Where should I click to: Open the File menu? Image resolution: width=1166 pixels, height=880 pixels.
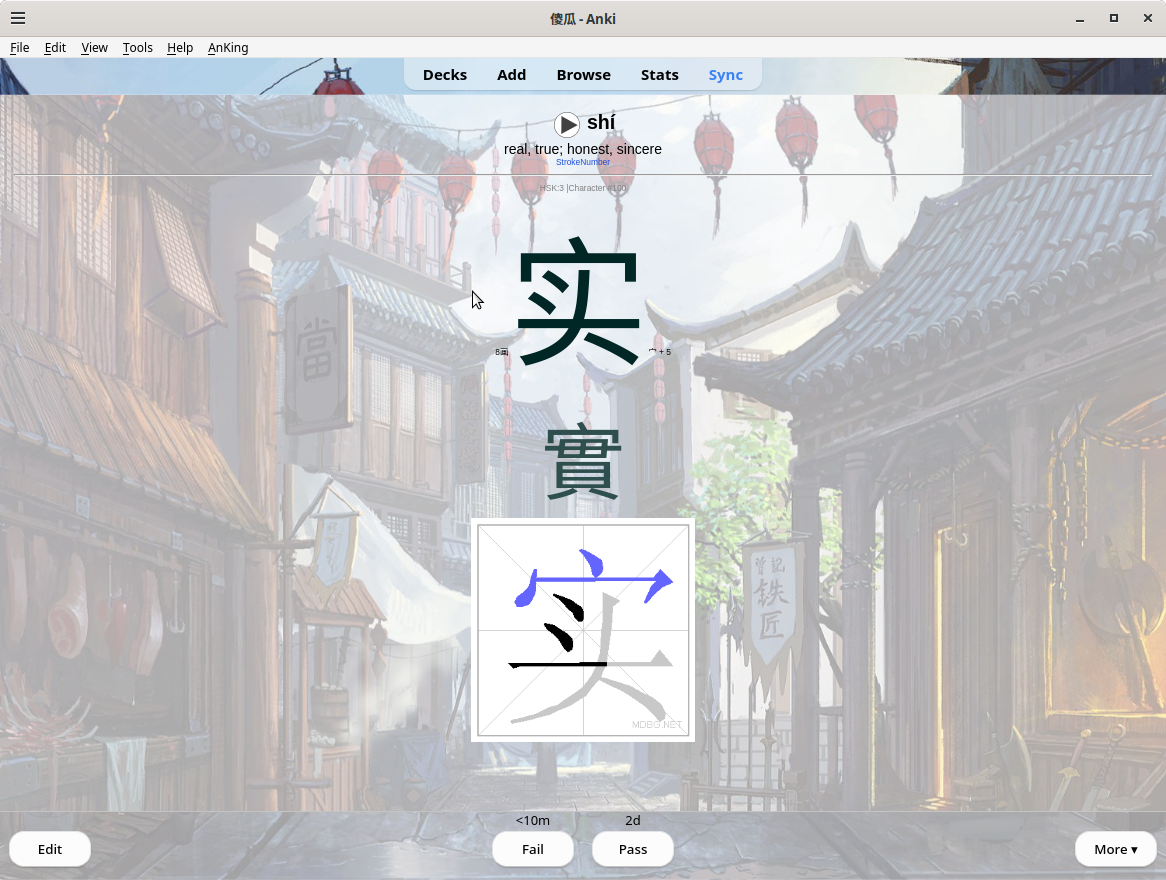19,48
